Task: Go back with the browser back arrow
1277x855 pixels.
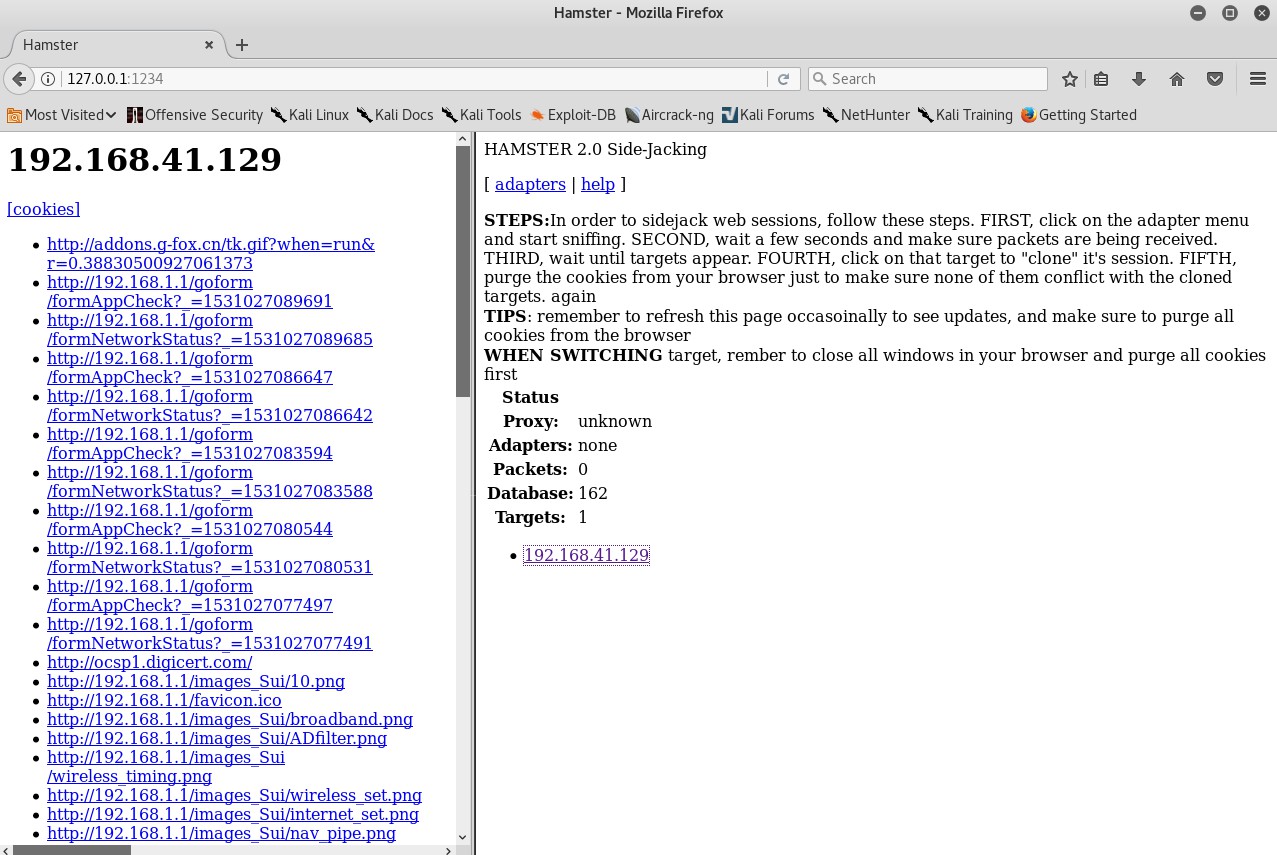Action: click(19, 79)
